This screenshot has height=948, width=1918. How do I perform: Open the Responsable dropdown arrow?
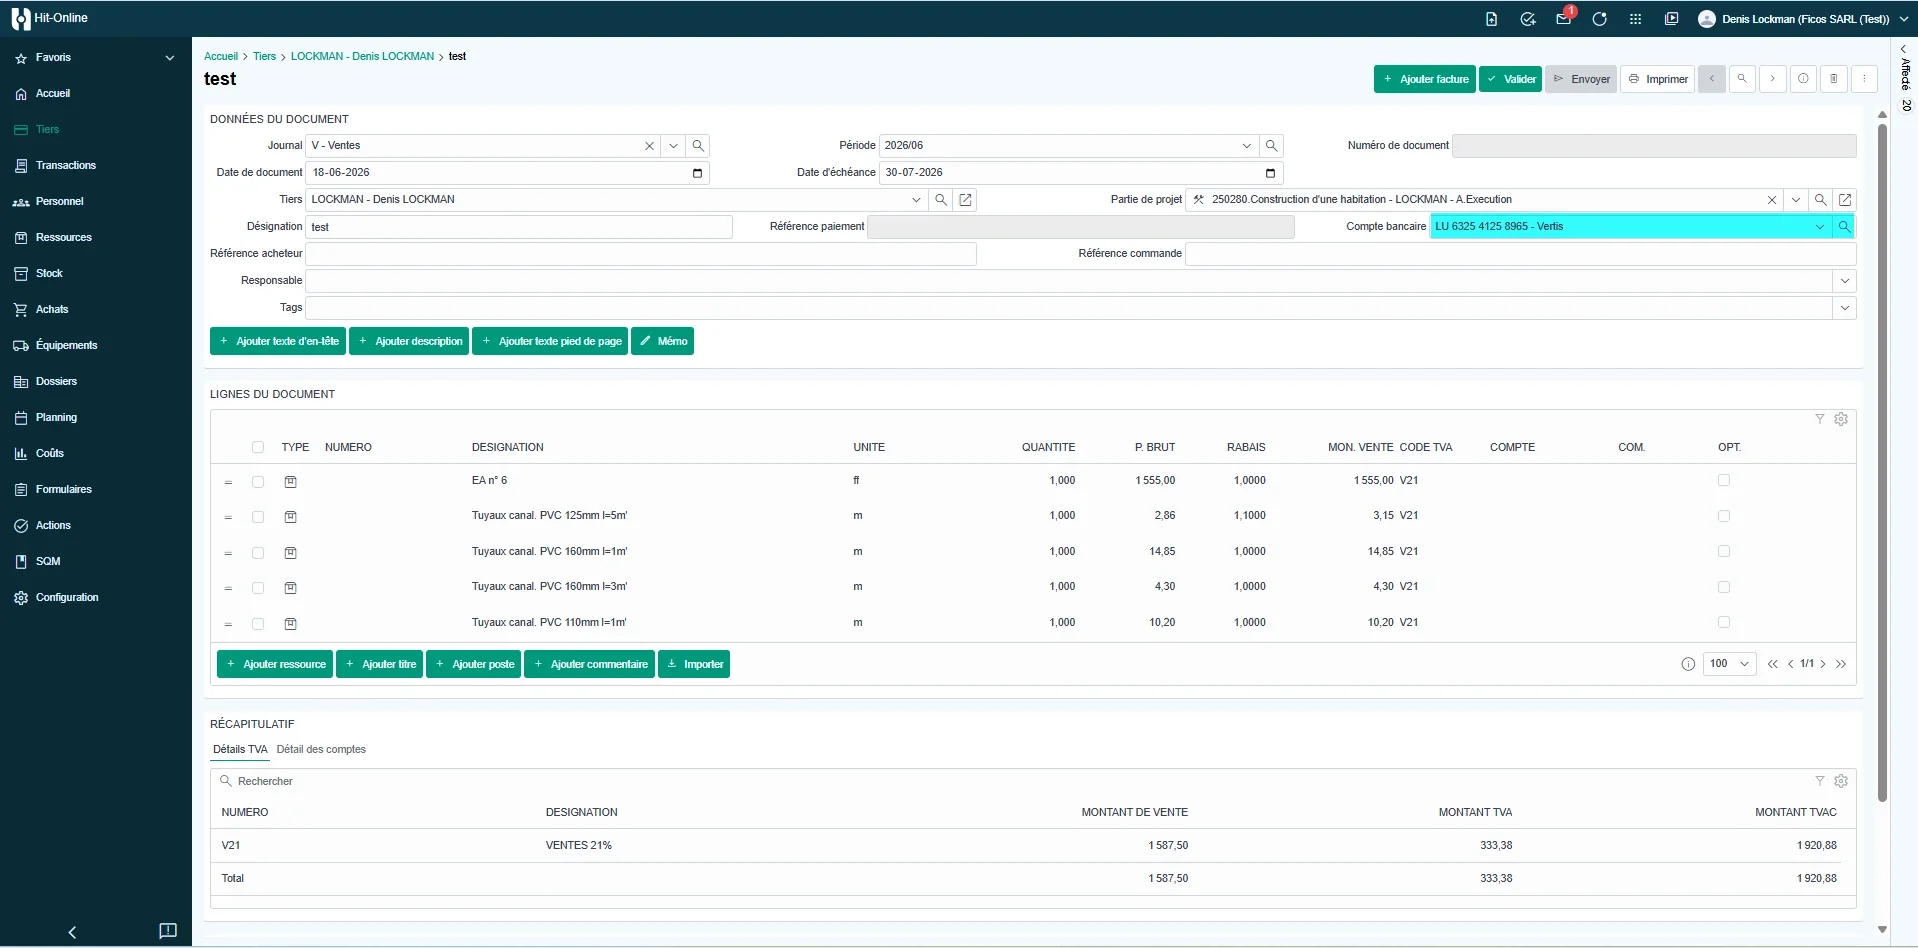click(1845, 281)
